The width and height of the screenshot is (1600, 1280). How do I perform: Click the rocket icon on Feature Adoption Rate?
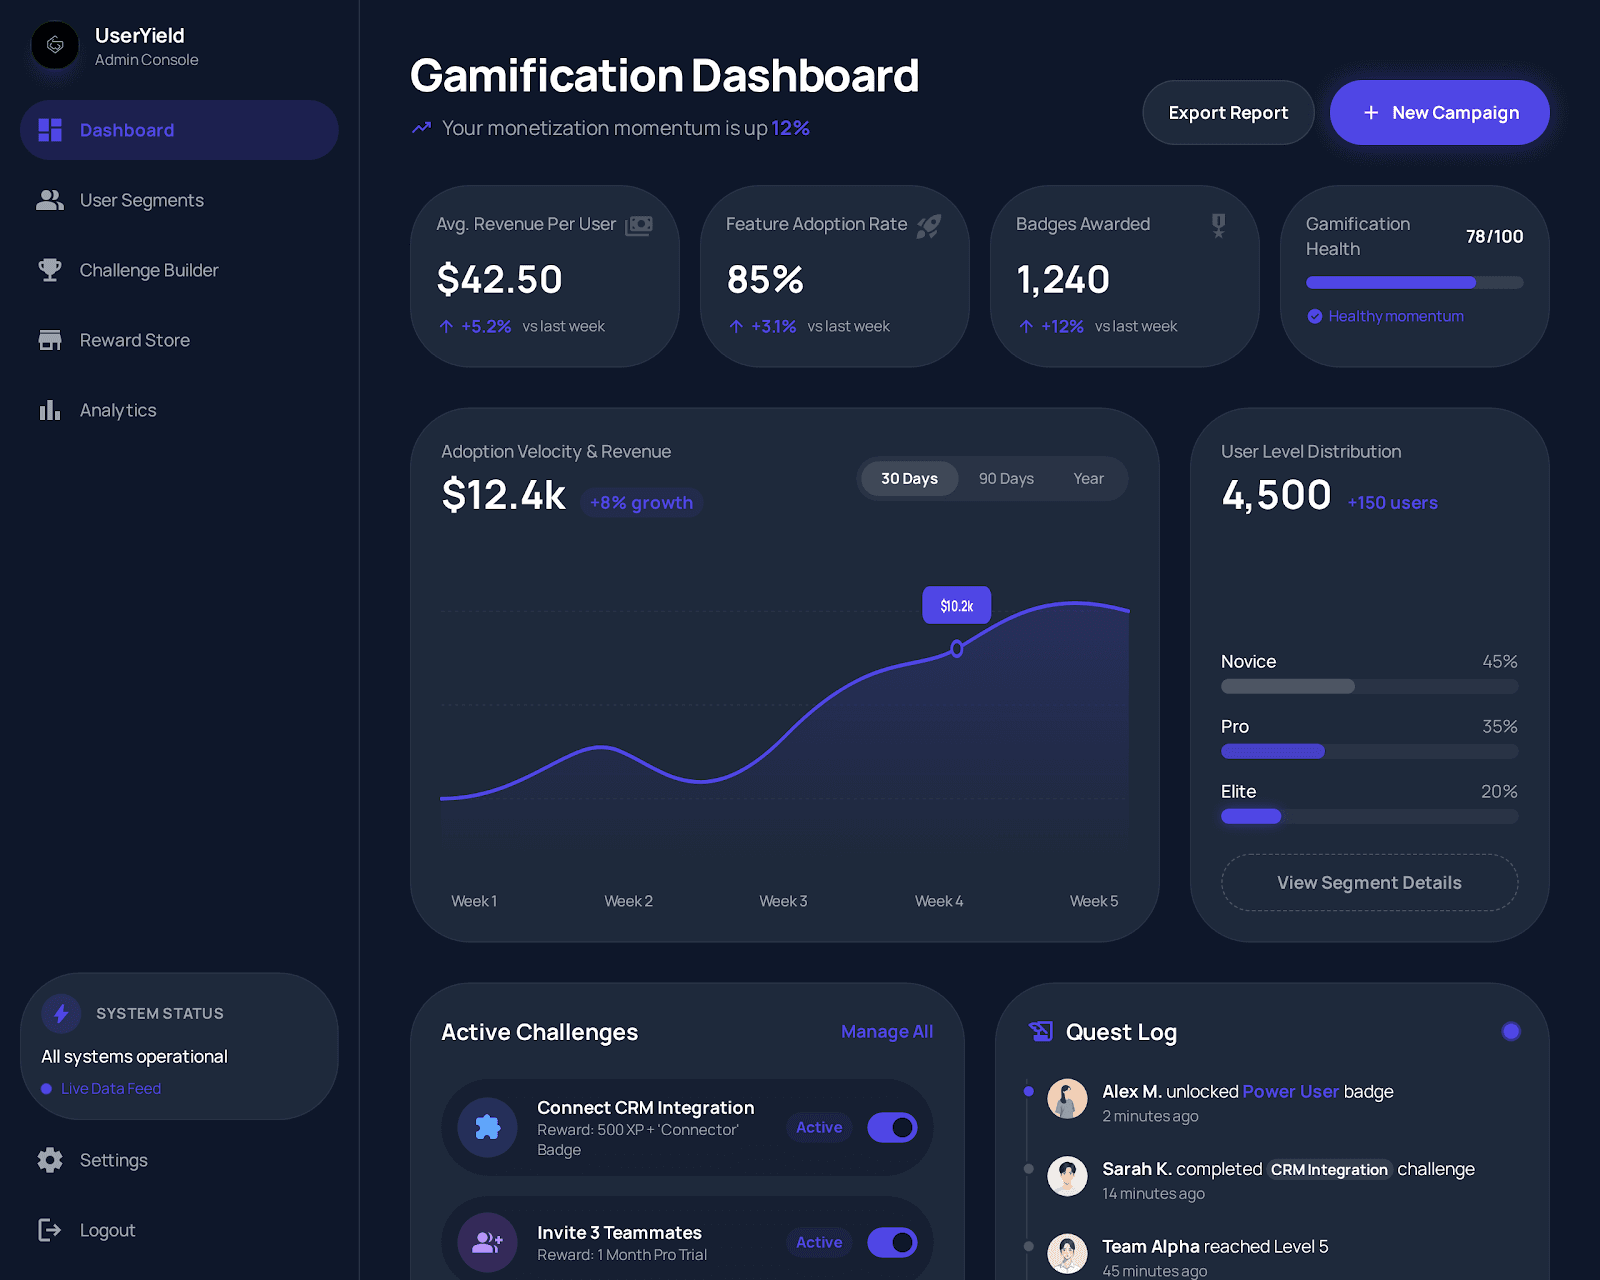(927, 225)
